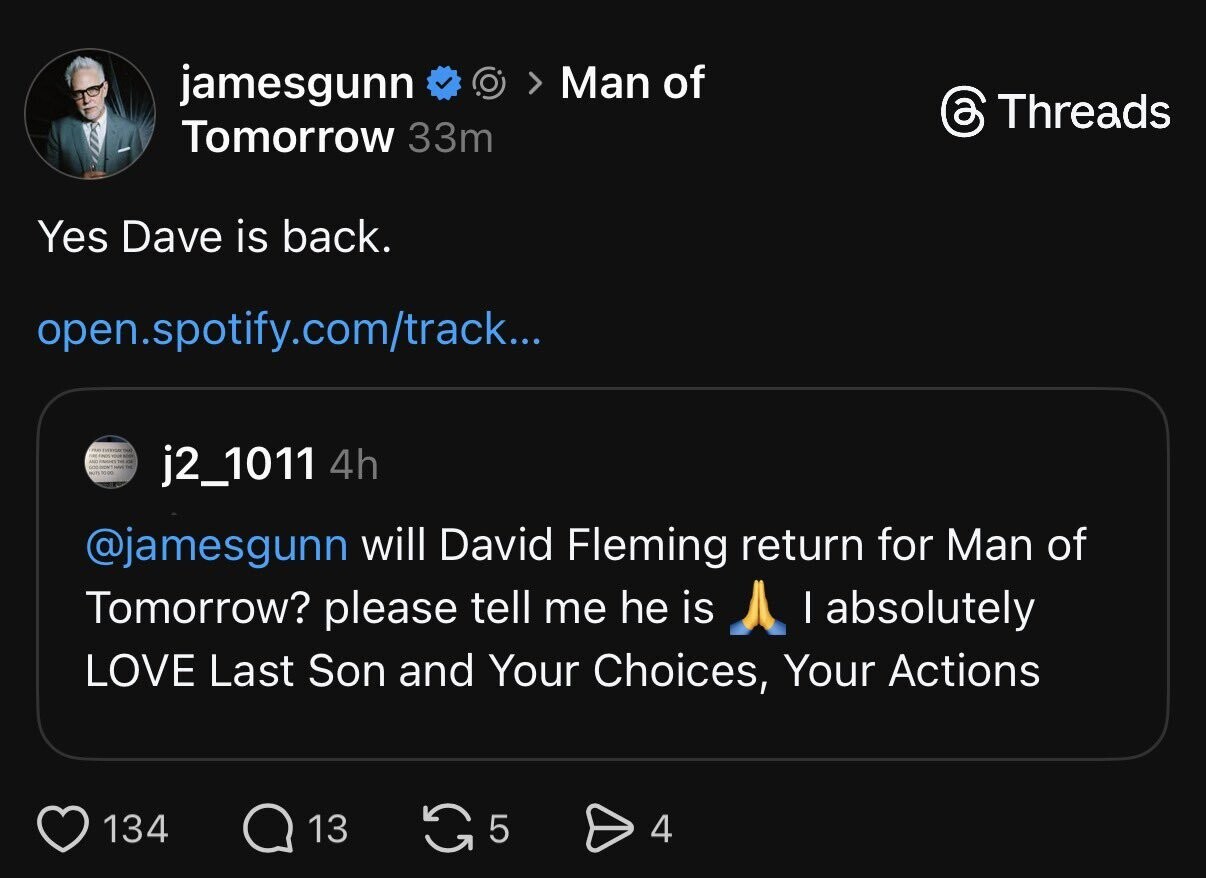The image size is (1206, 878).
Task: Tap the 33m timestamp
Action: [450, 138]
